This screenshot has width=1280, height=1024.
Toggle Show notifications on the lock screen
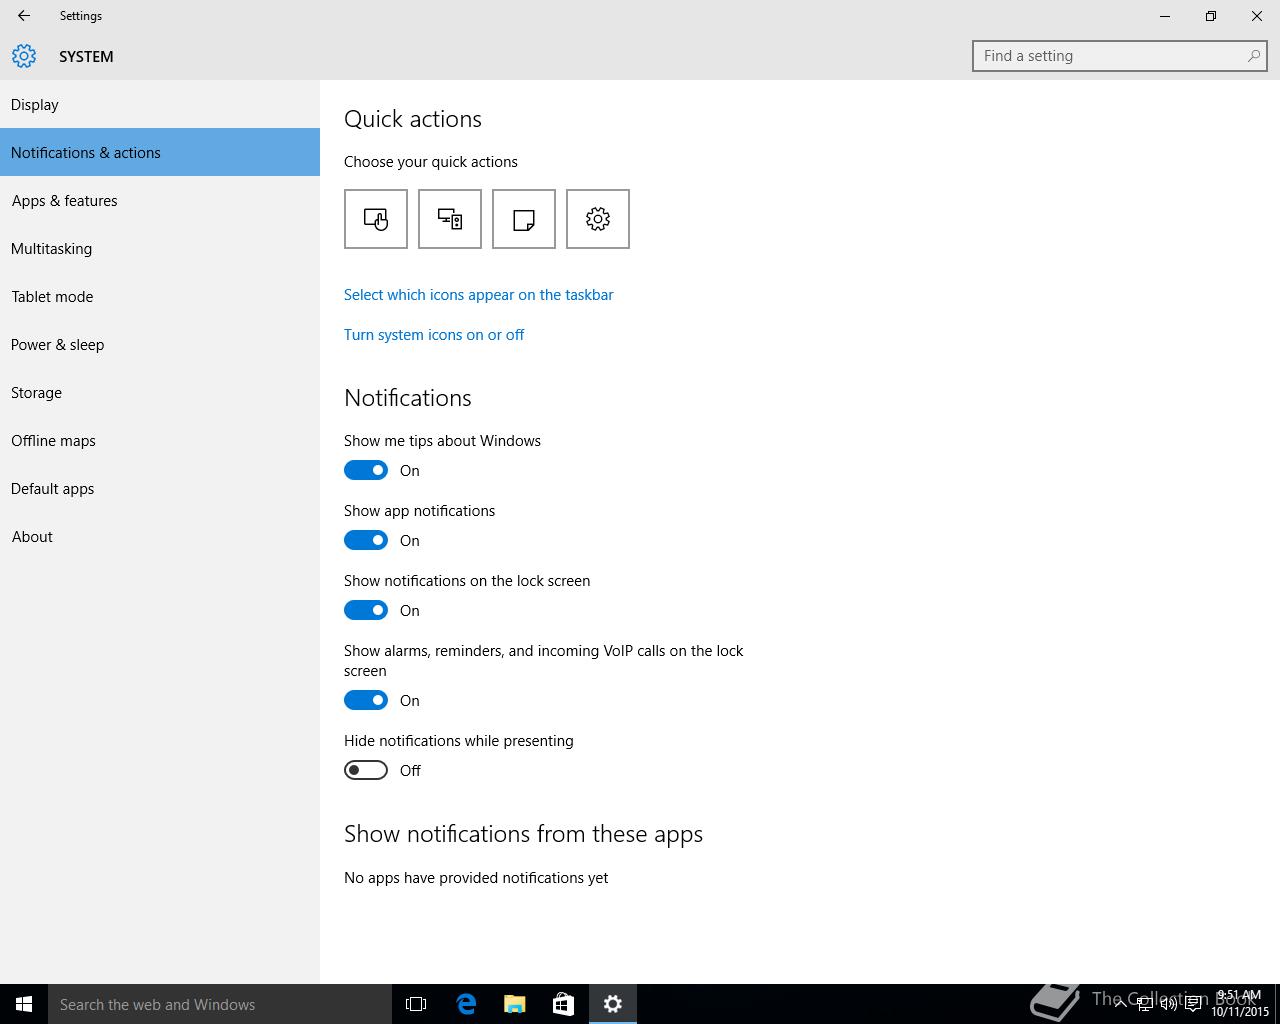366,610
